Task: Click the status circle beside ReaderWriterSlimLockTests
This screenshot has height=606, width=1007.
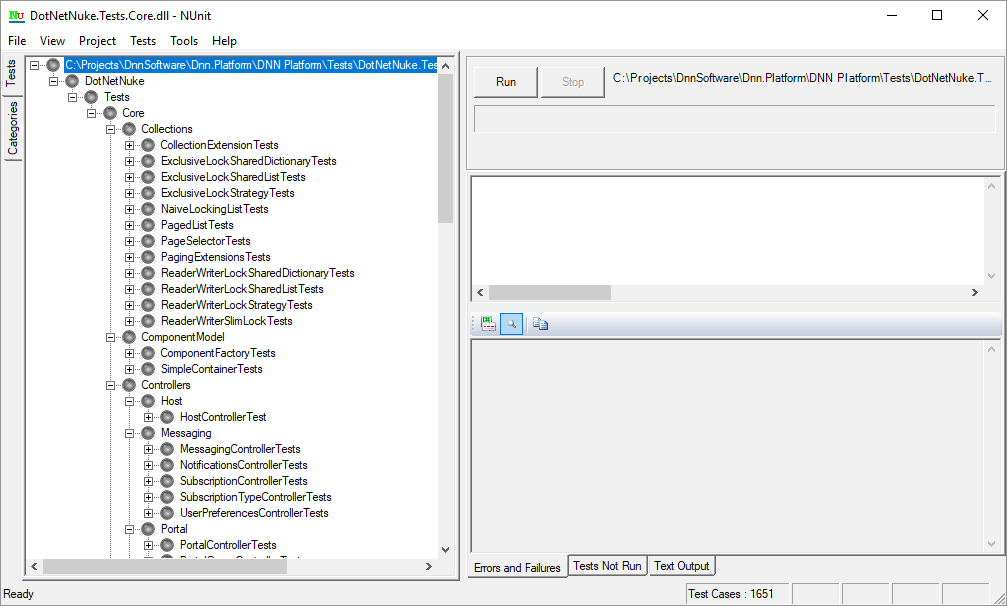Action: [x=148, y=321]
